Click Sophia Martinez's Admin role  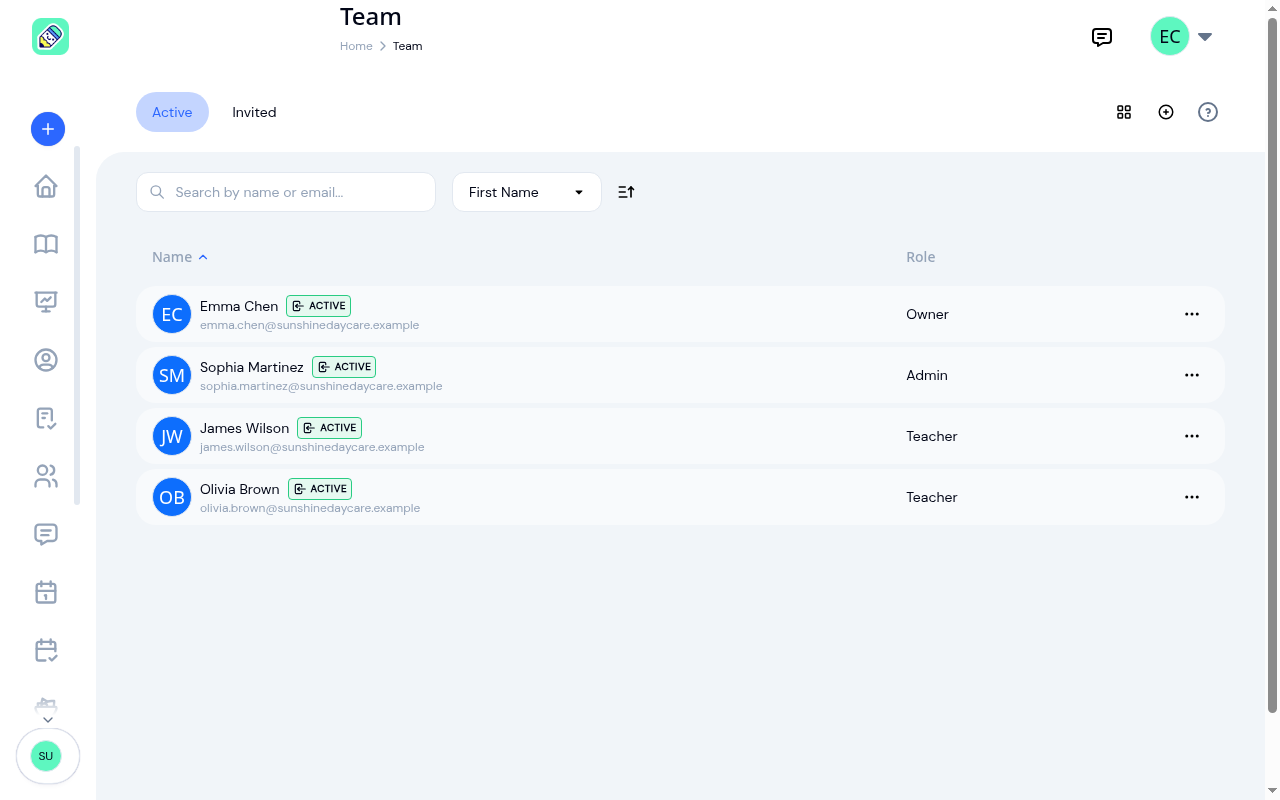[x=927, y=375]
